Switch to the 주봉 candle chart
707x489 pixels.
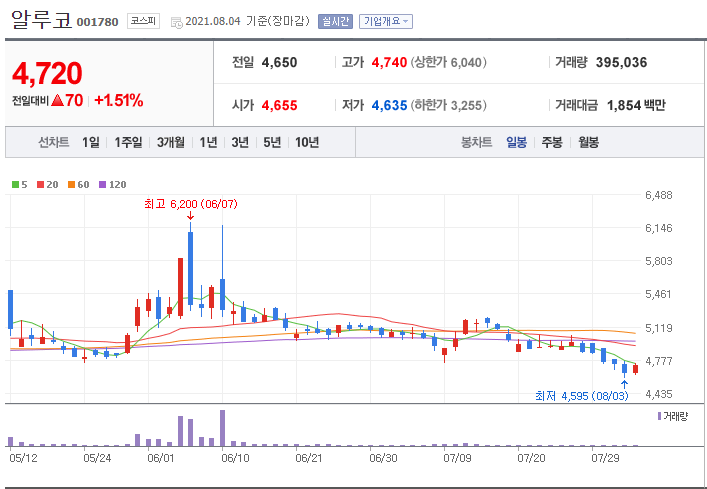click(x=552, y=143)
